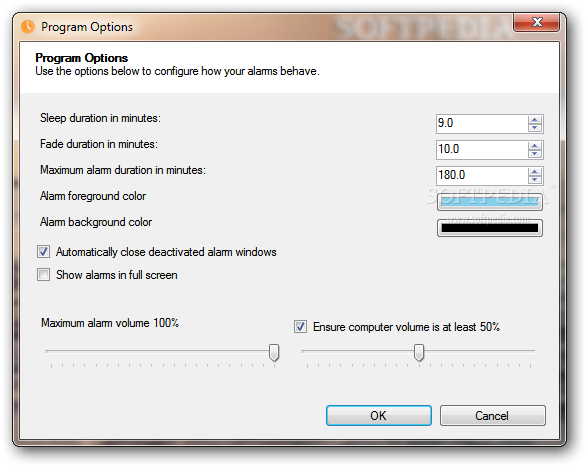
Task: Click the Sleep duration in minutes label
Action: pos(100,118)
